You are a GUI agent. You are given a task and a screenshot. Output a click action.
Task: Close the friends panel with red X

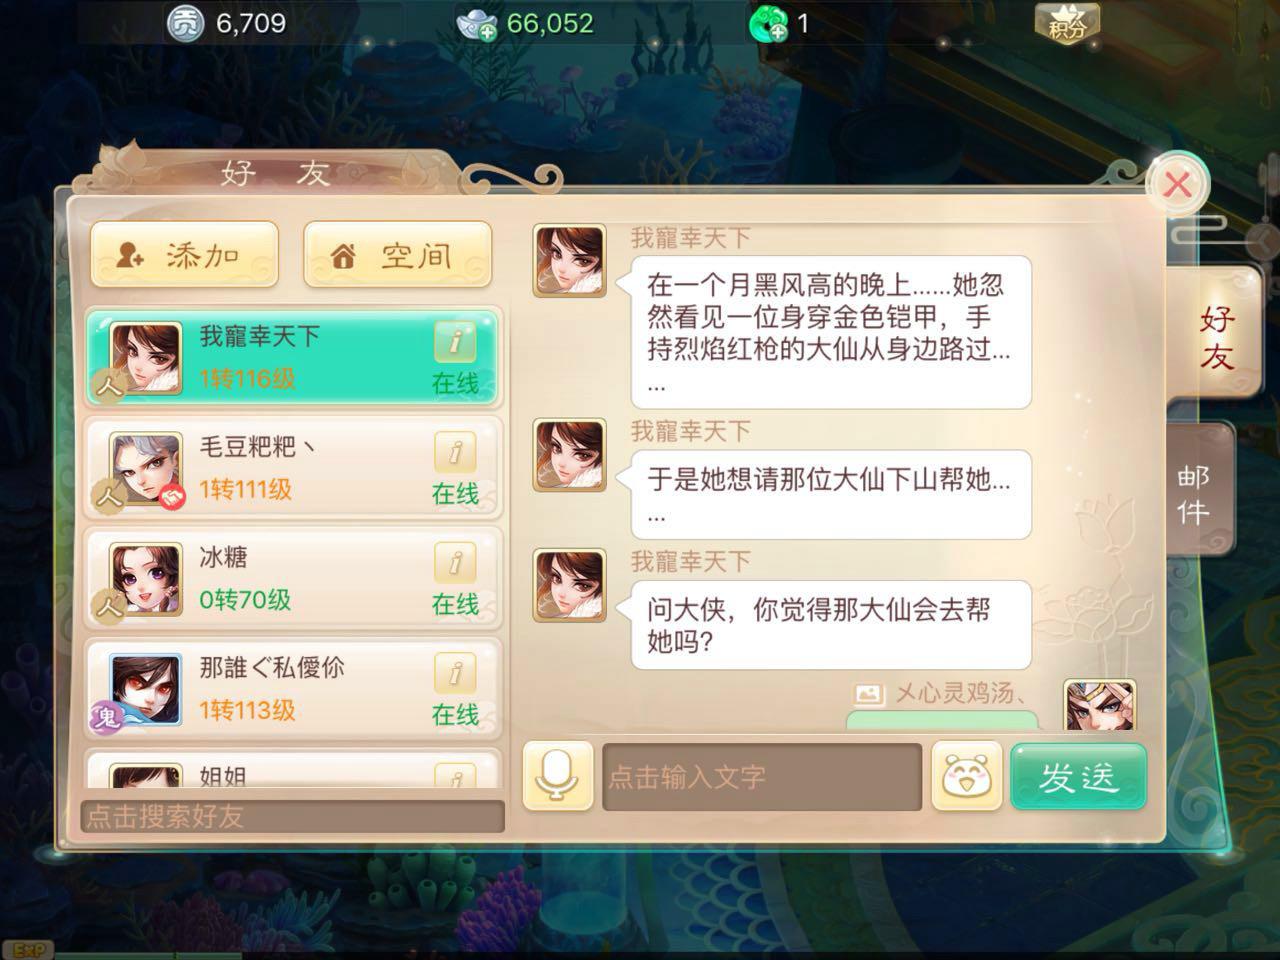point(1178,184)
